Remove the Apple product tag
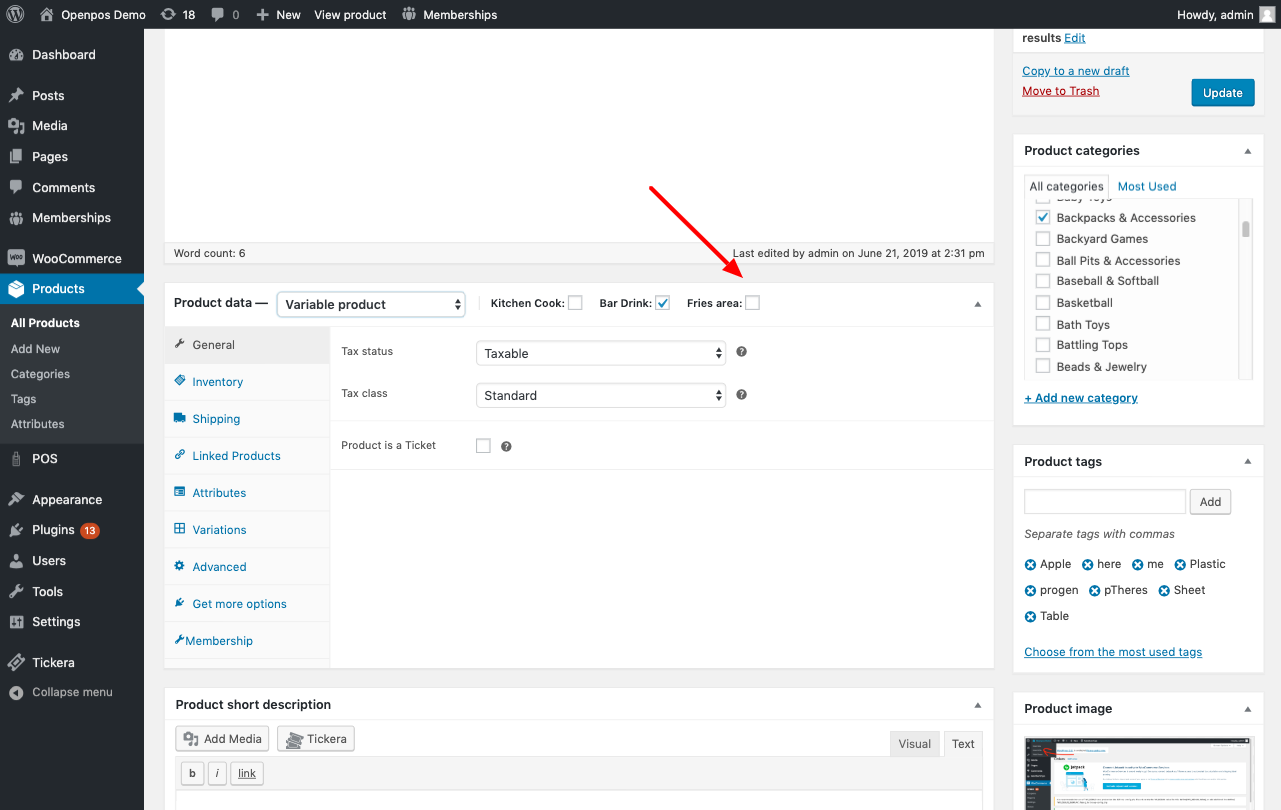Screen dimensions: 1281x810 (x=1031, y=565)
